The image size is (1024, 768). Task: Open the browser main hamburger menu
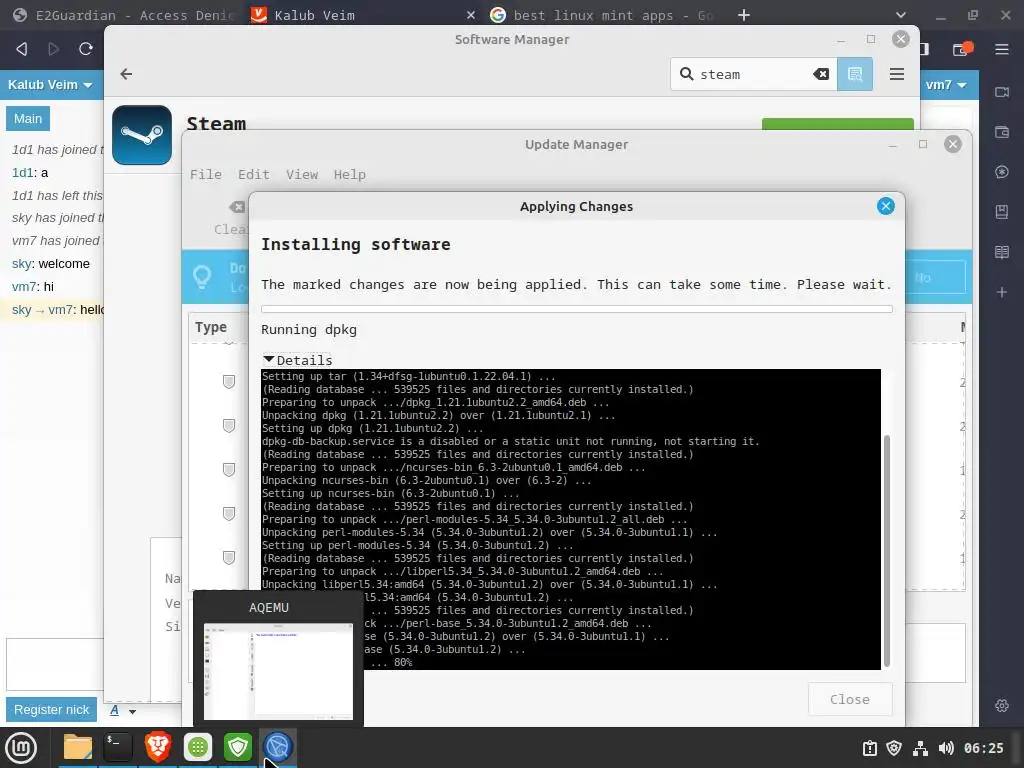(x=1002, y=49)
